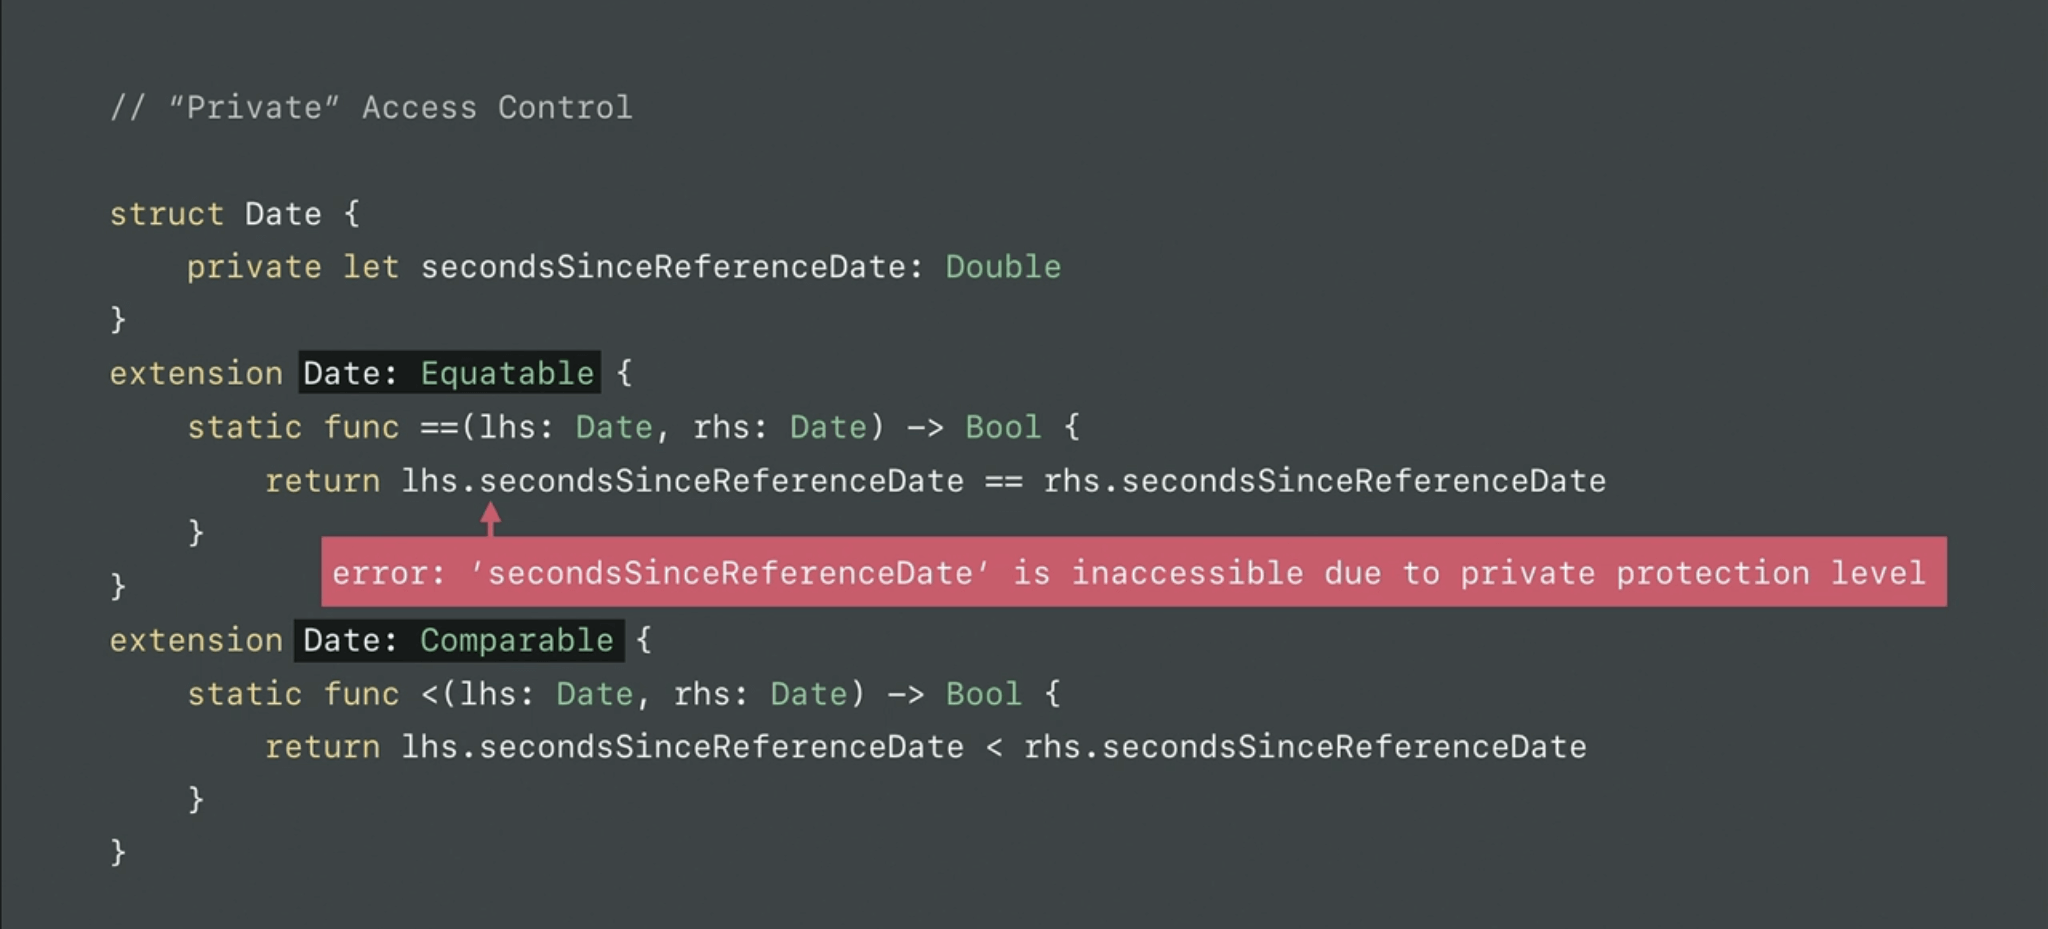Click 'Bool' return type of the < function
Image resolution: width=2048 pixels, height=929 pixels.
coord(984,694)
